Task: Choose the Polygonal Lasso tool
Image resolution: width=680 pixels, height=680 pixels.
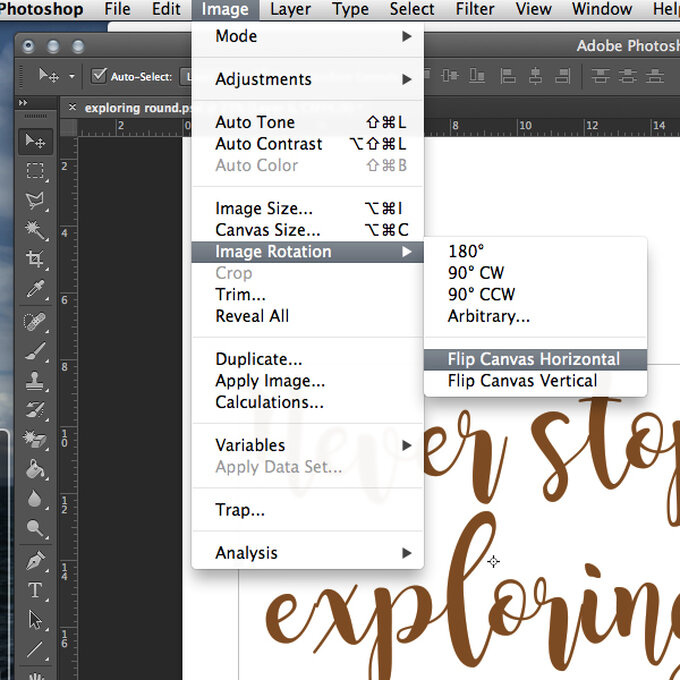Action: [x=36, y=200]
